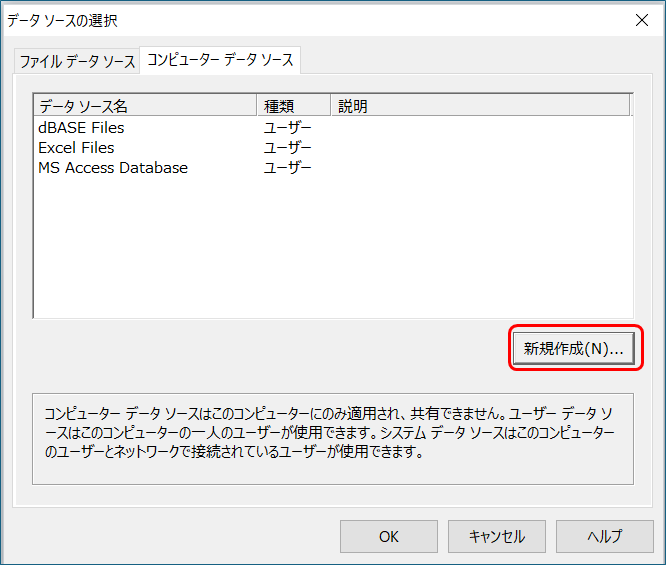
Task: Switch to the ファイル データ ソース tab
Action: point(77,62)
